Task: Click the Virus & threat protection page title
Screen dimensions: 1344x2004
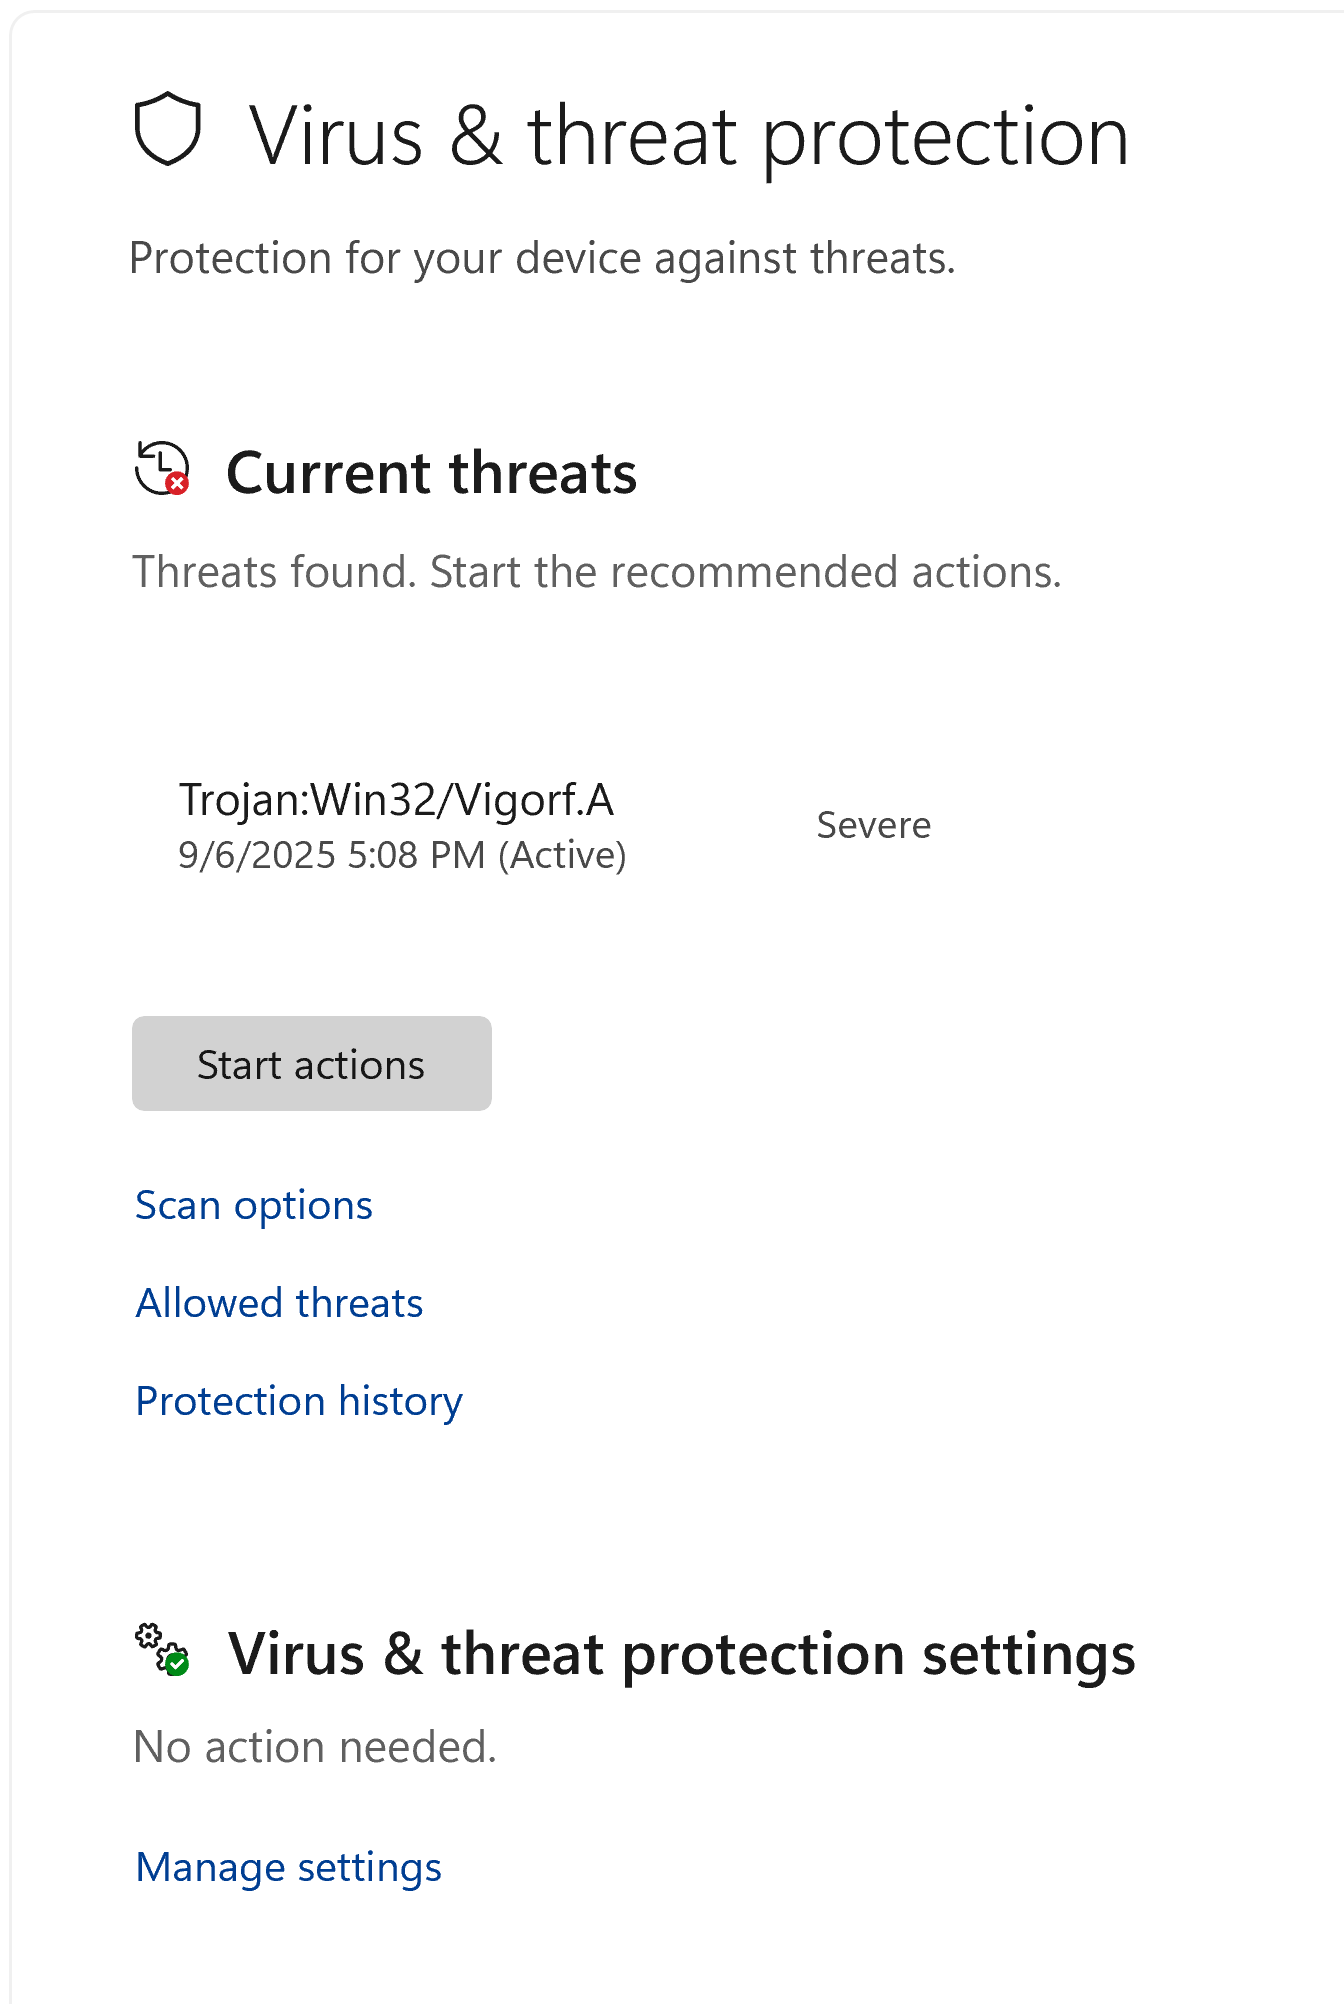Action: pyautogui.click(x=688, y=136)
